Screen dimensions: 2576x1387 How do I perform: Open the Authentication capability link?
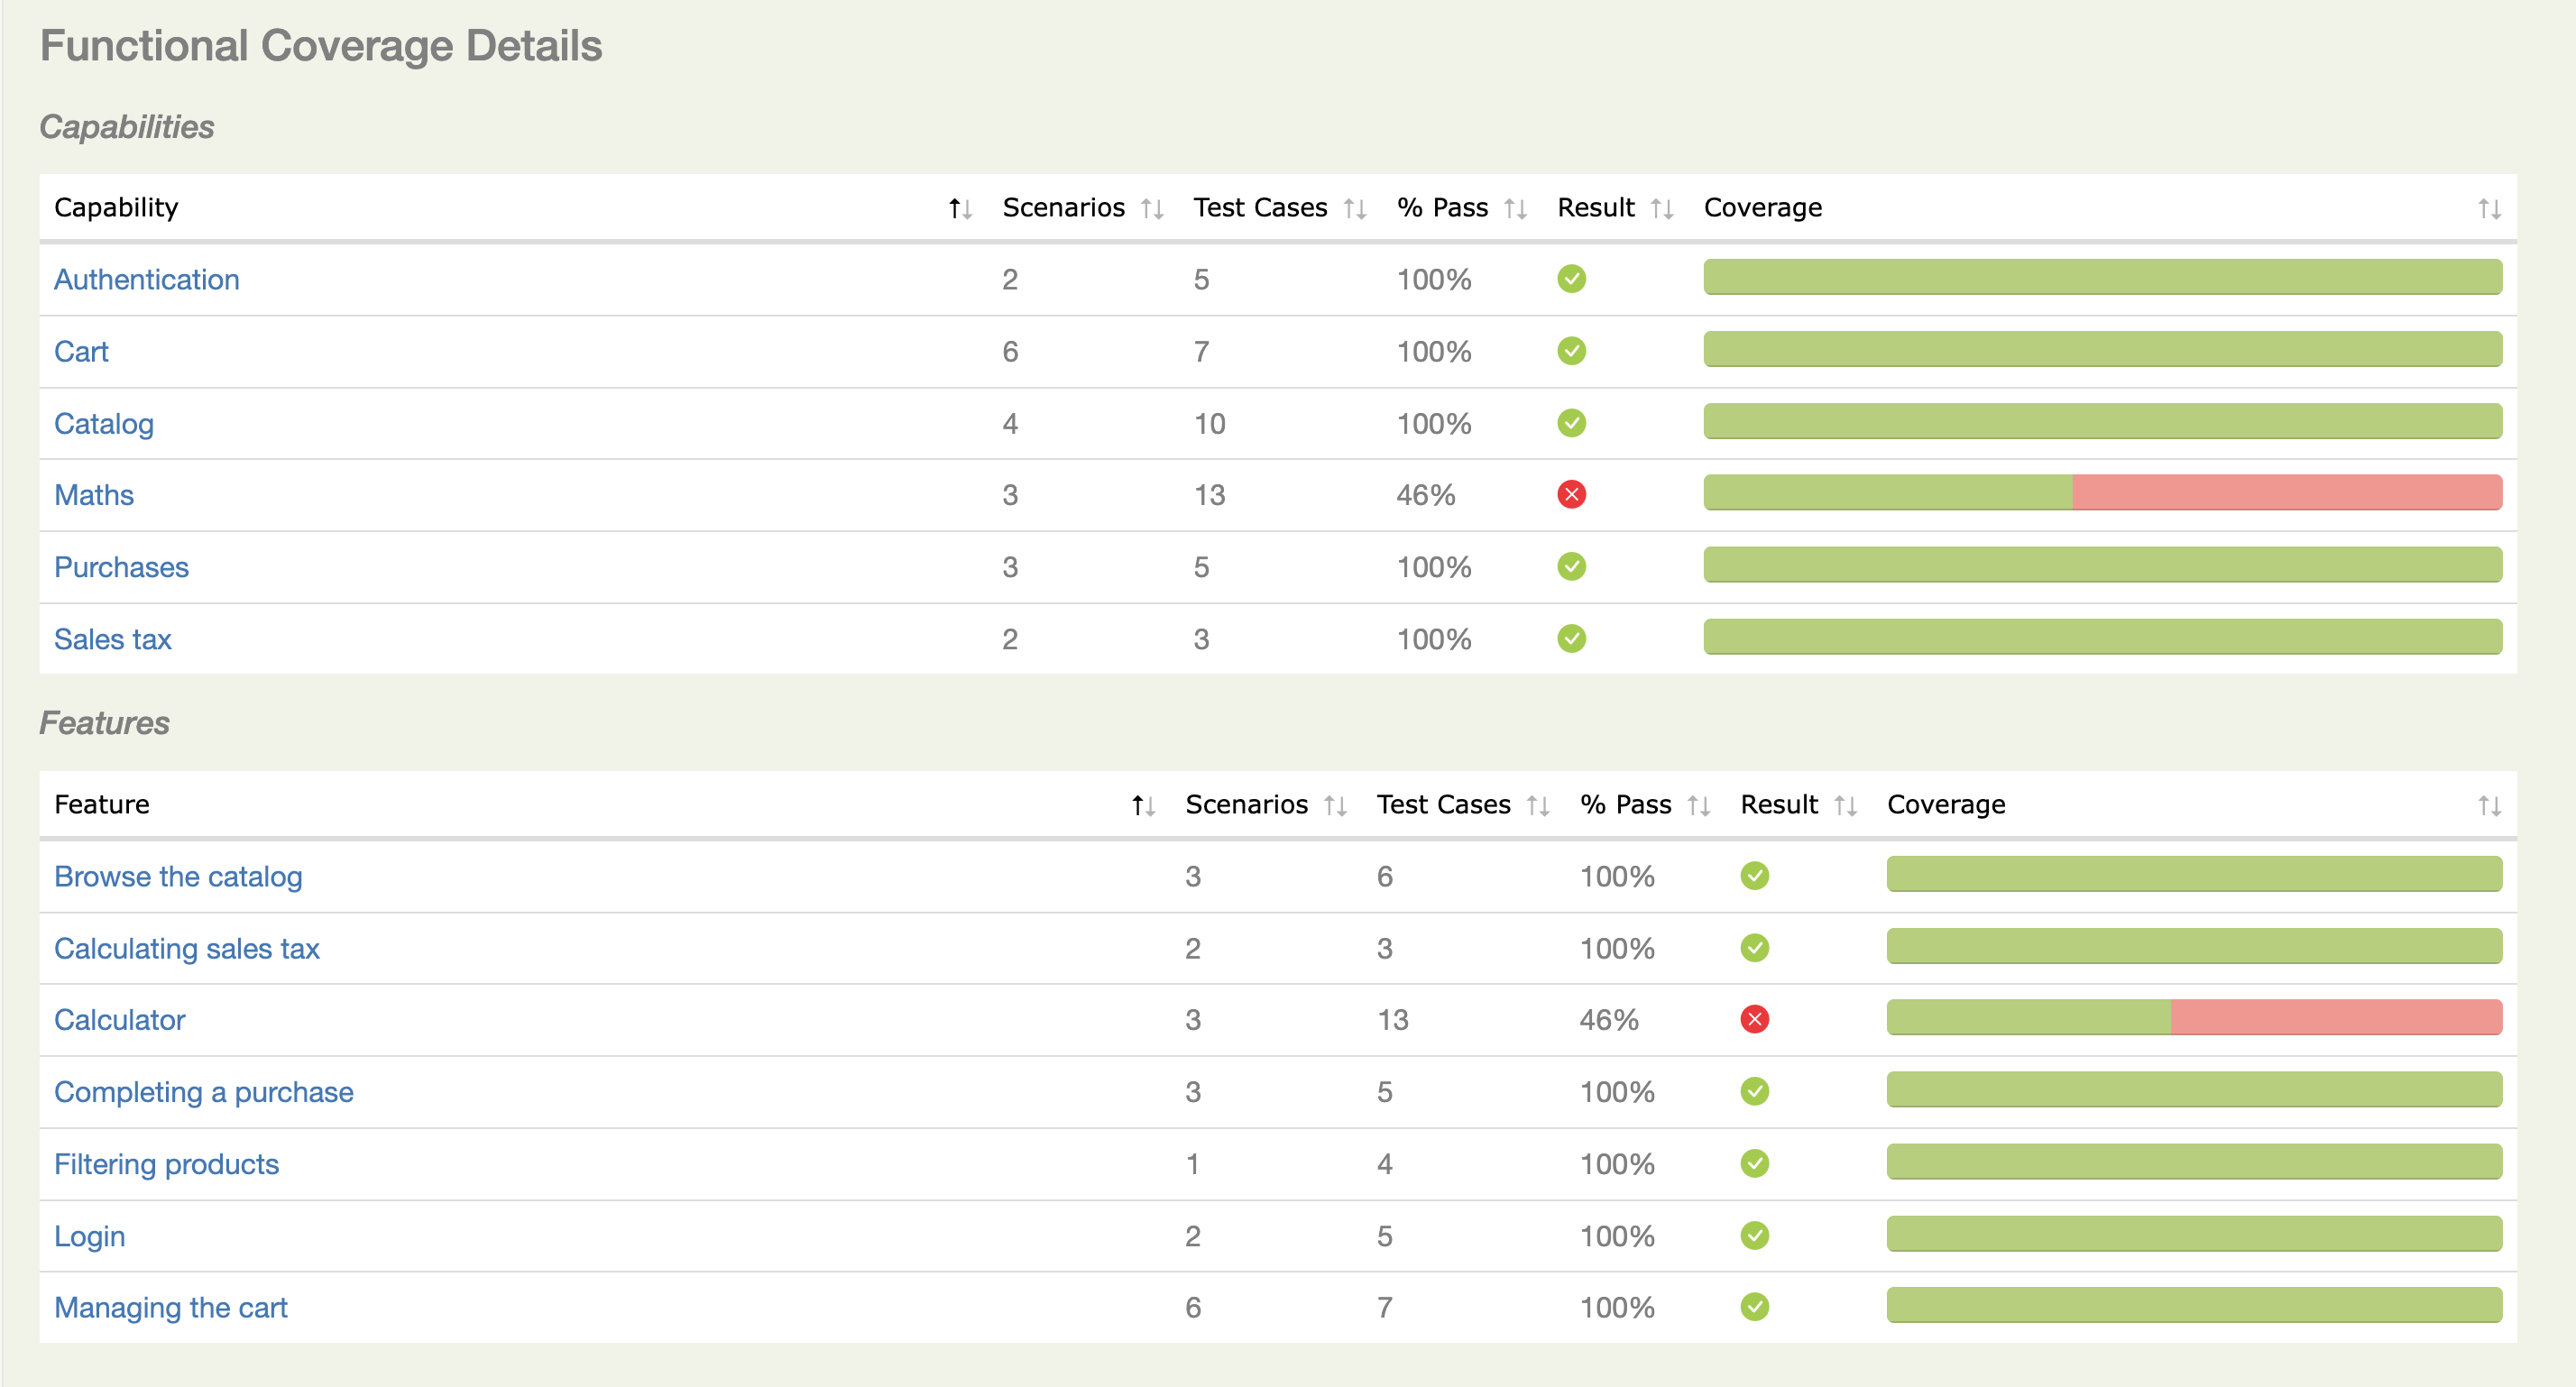click(147, 280)
